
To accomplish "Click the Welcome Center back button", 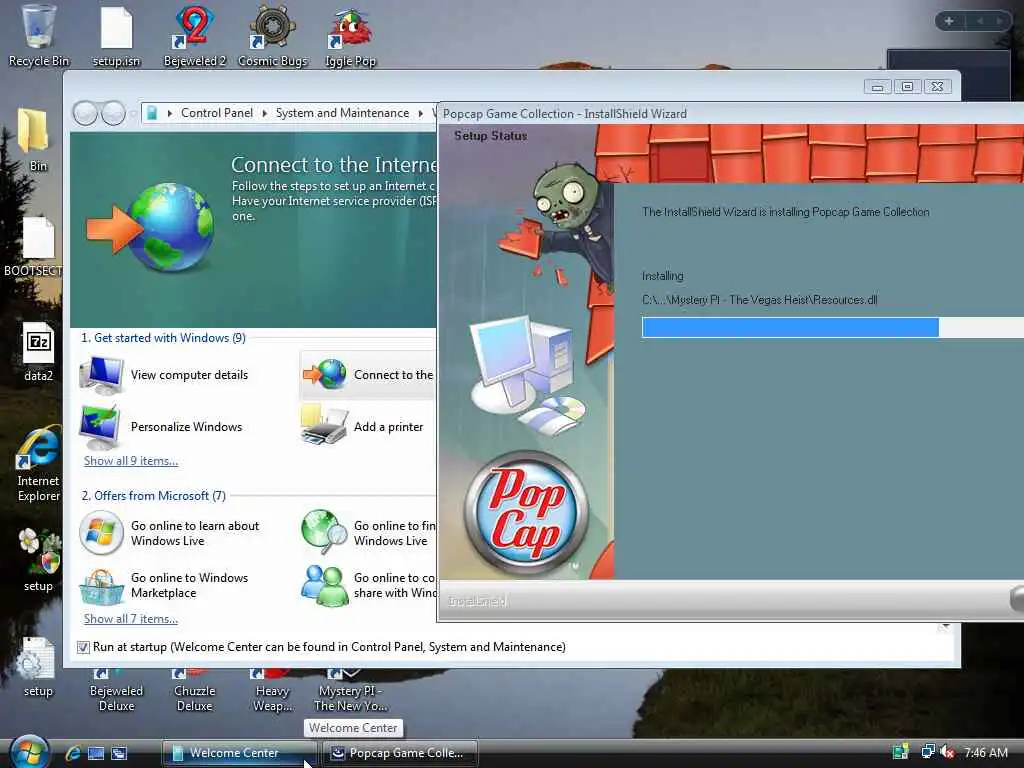I will coord(86,113).
